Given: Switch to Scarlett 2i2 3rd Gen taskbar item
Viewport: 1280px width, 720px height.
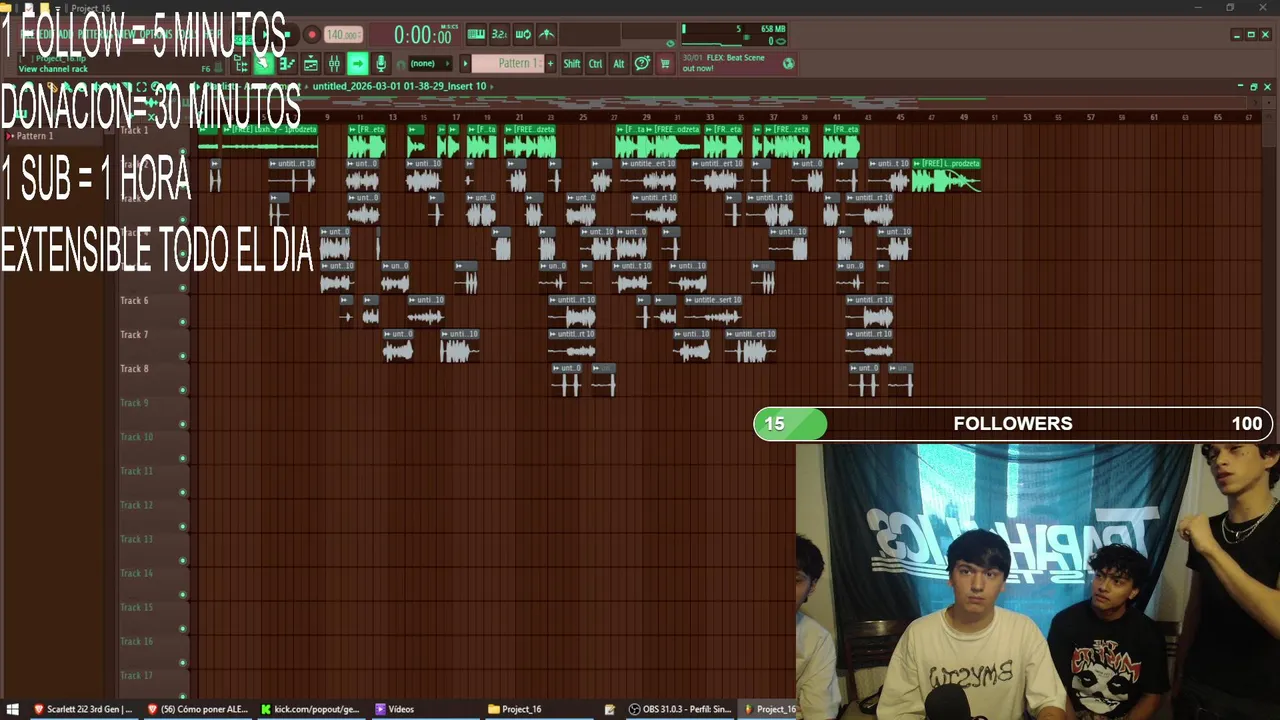Looking at the screenshot, I should pos(83,709).
